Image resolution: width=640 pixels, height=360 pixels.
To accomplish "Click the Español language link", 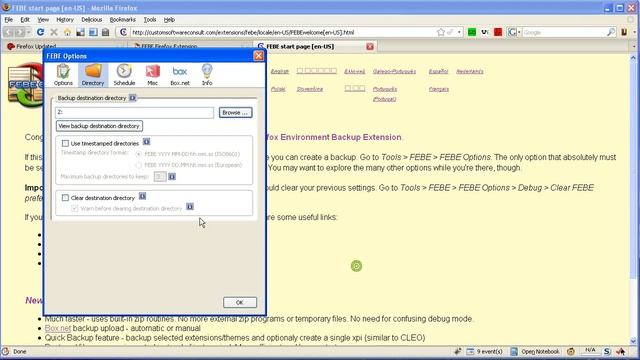I will click(x=438, y=71).
